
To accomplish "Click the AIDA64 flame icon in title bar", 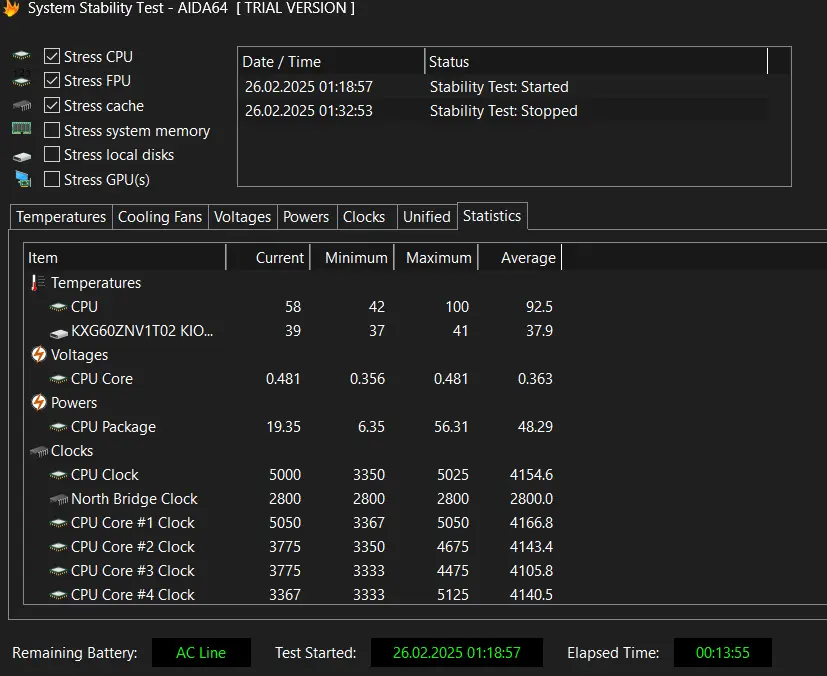I will (x=11, y=8).
